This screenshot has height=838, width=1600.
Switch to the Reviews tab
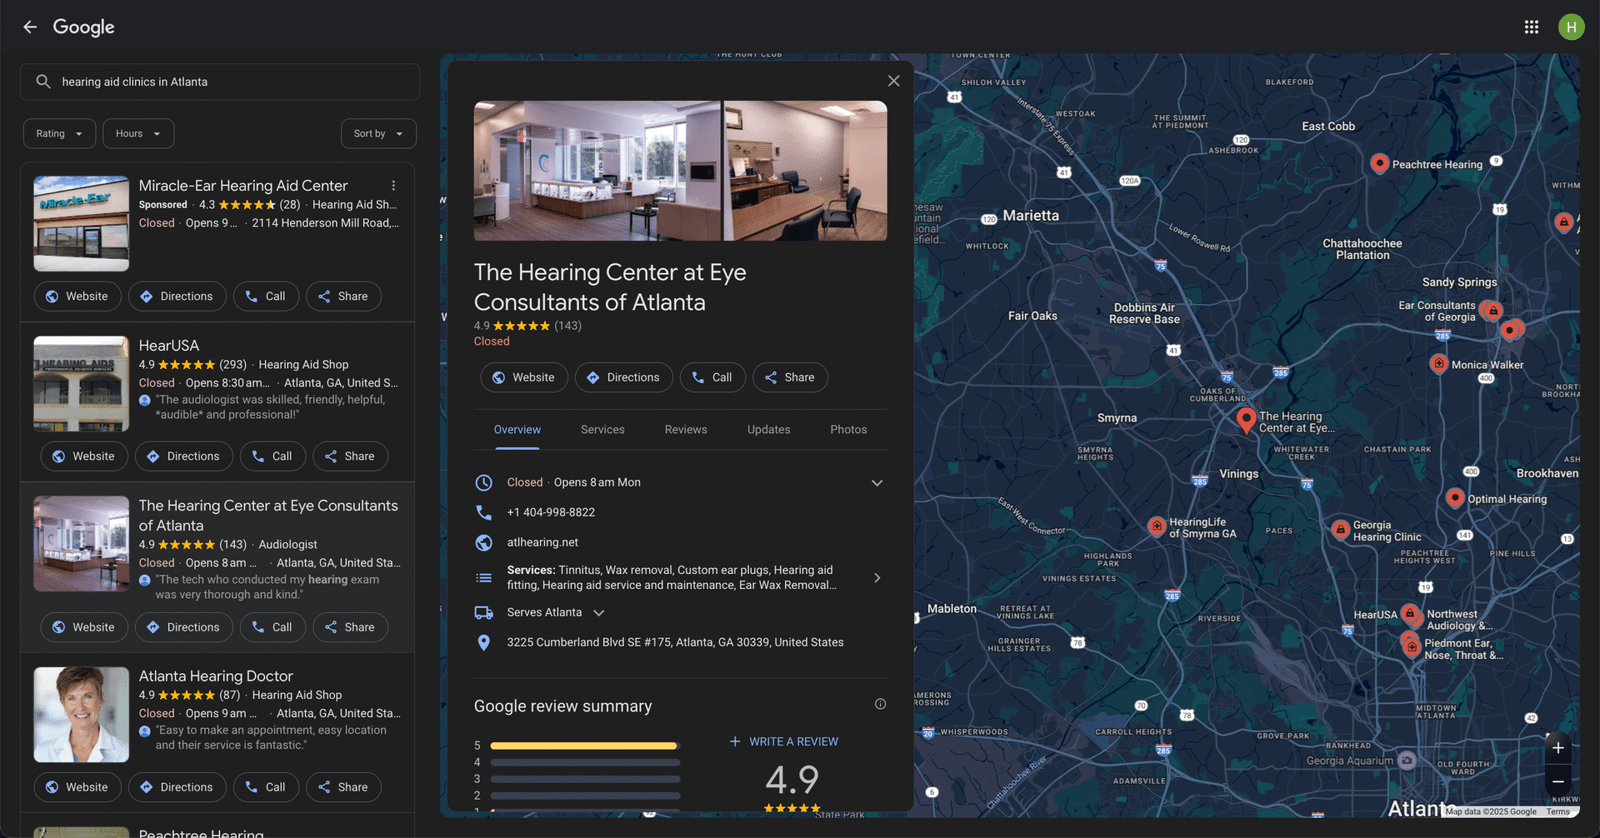coord(686,430)
